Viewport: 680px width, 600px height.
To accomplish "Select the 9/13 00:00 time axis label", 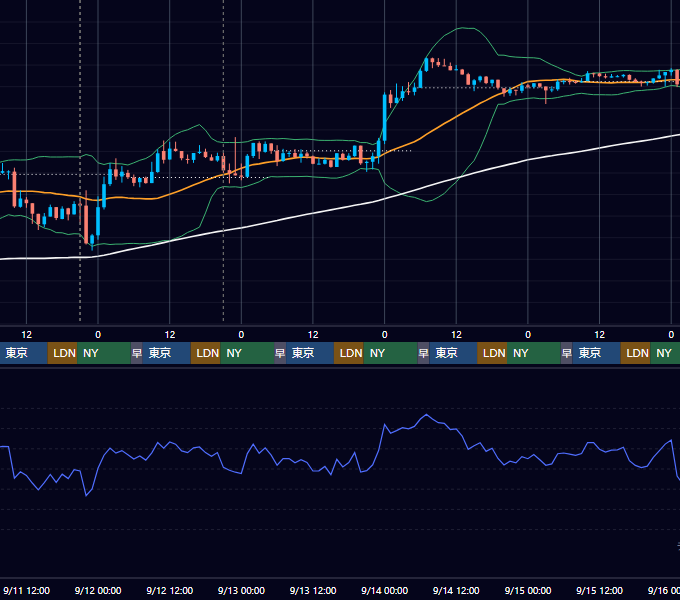I will pyautogui.click(x=241, y=590).
